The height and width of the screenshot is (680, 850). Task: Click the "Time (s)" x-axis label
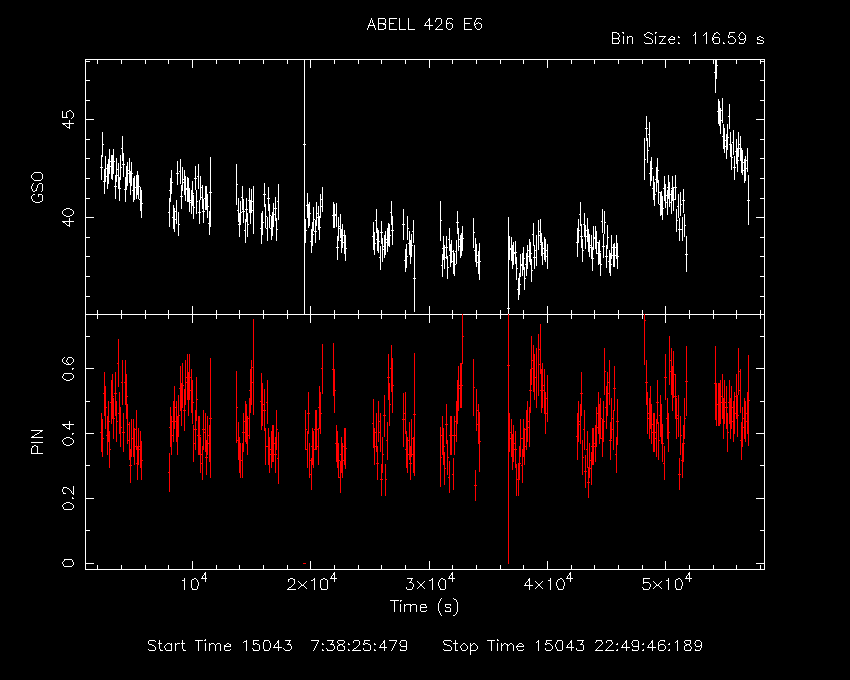click(424, 606)
